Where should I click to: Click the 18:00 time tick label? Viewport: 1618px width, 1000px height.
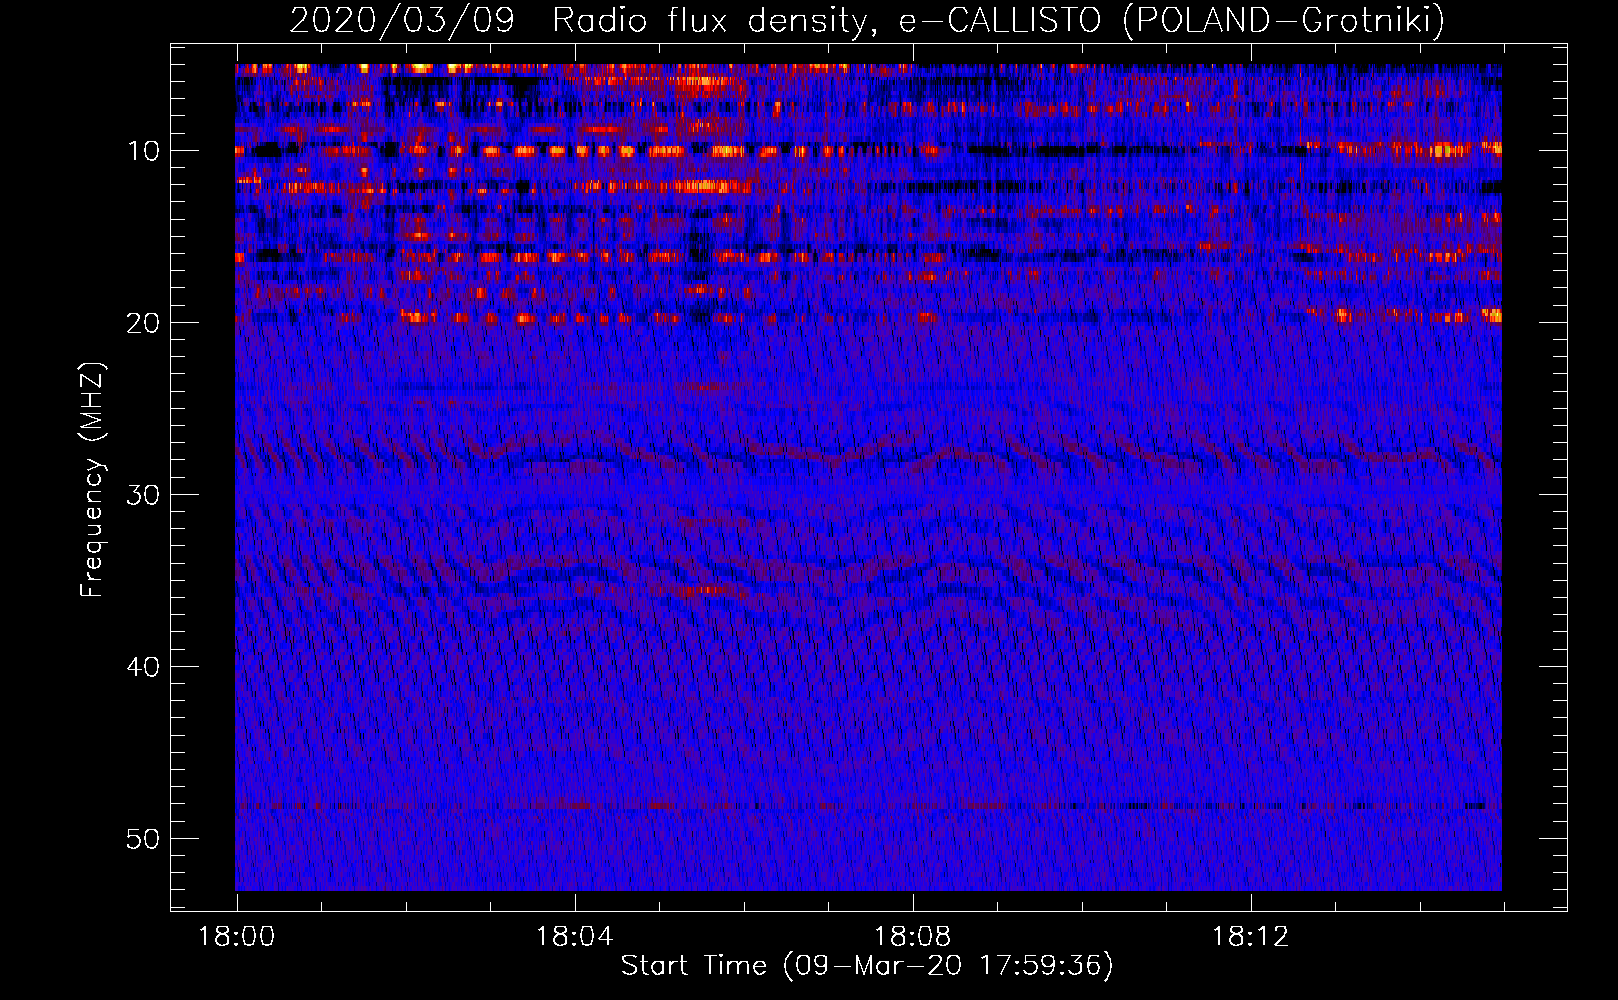tap(237, 937)
